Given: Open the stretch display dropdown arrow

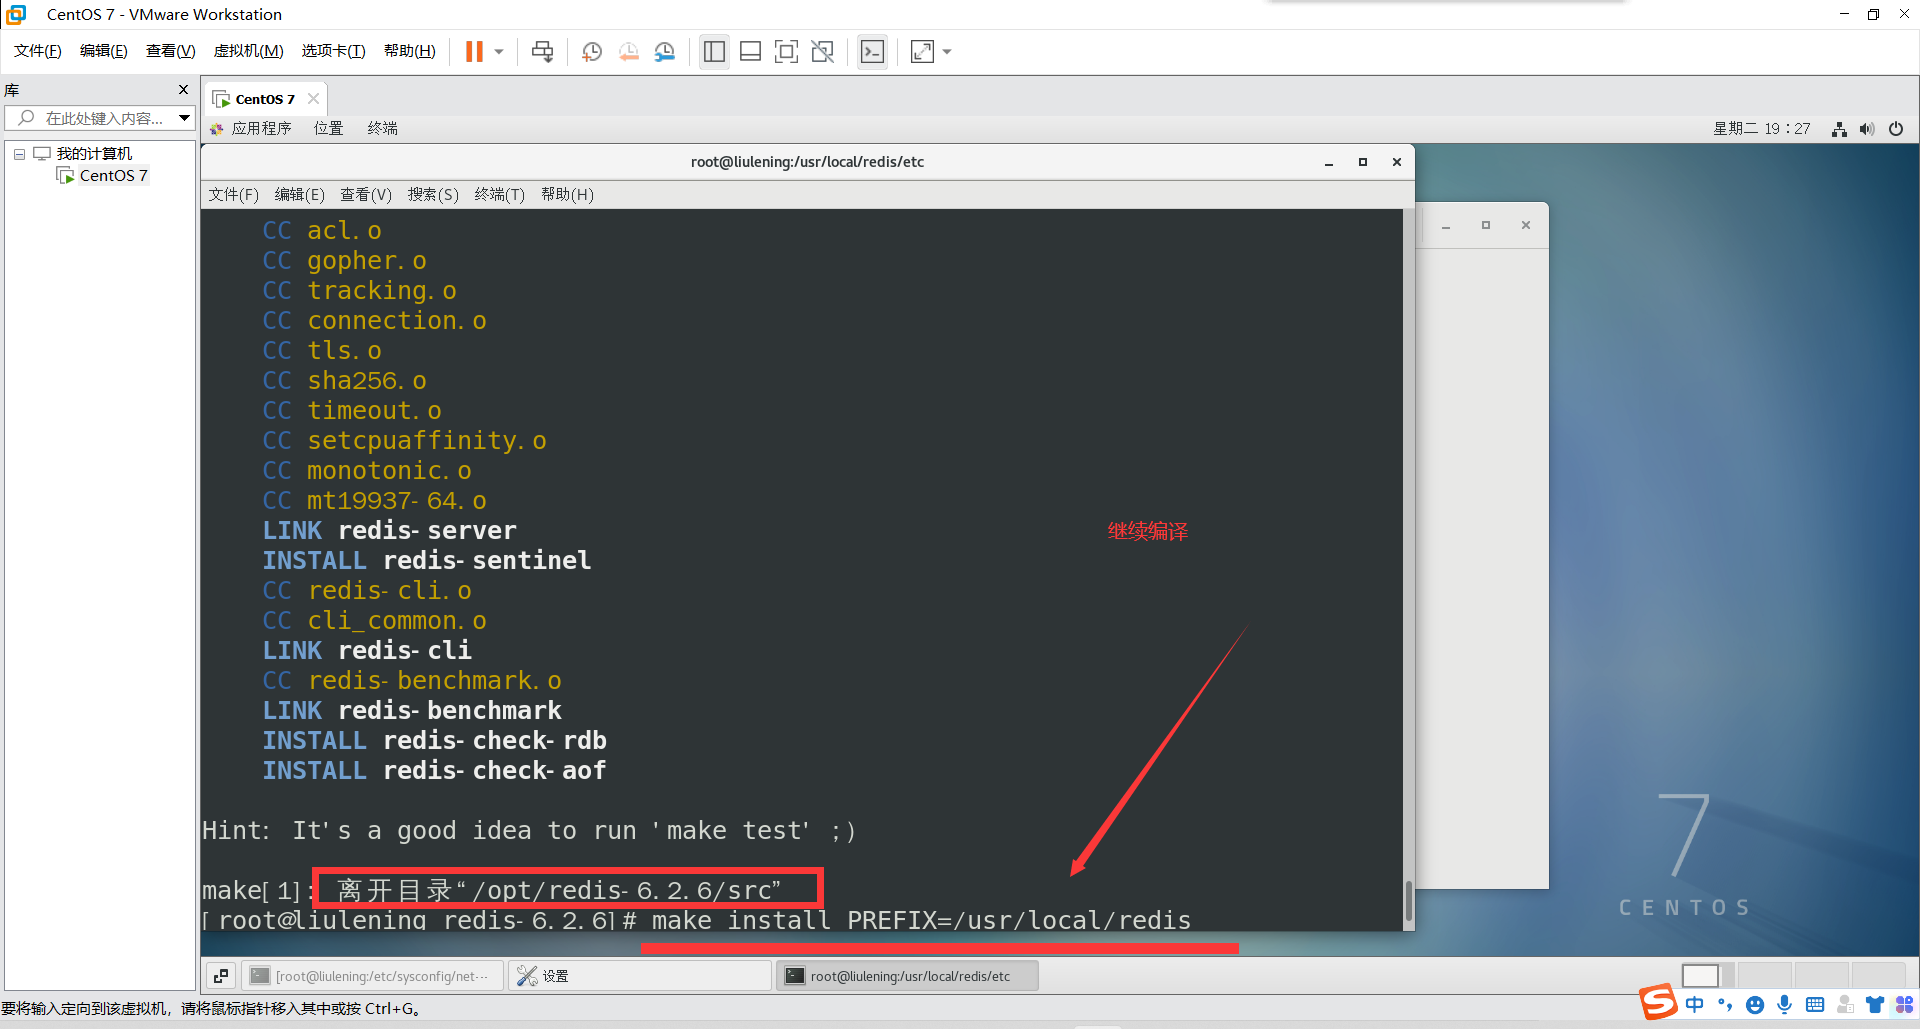Looking at the screenshot, I should coord(947,51).
